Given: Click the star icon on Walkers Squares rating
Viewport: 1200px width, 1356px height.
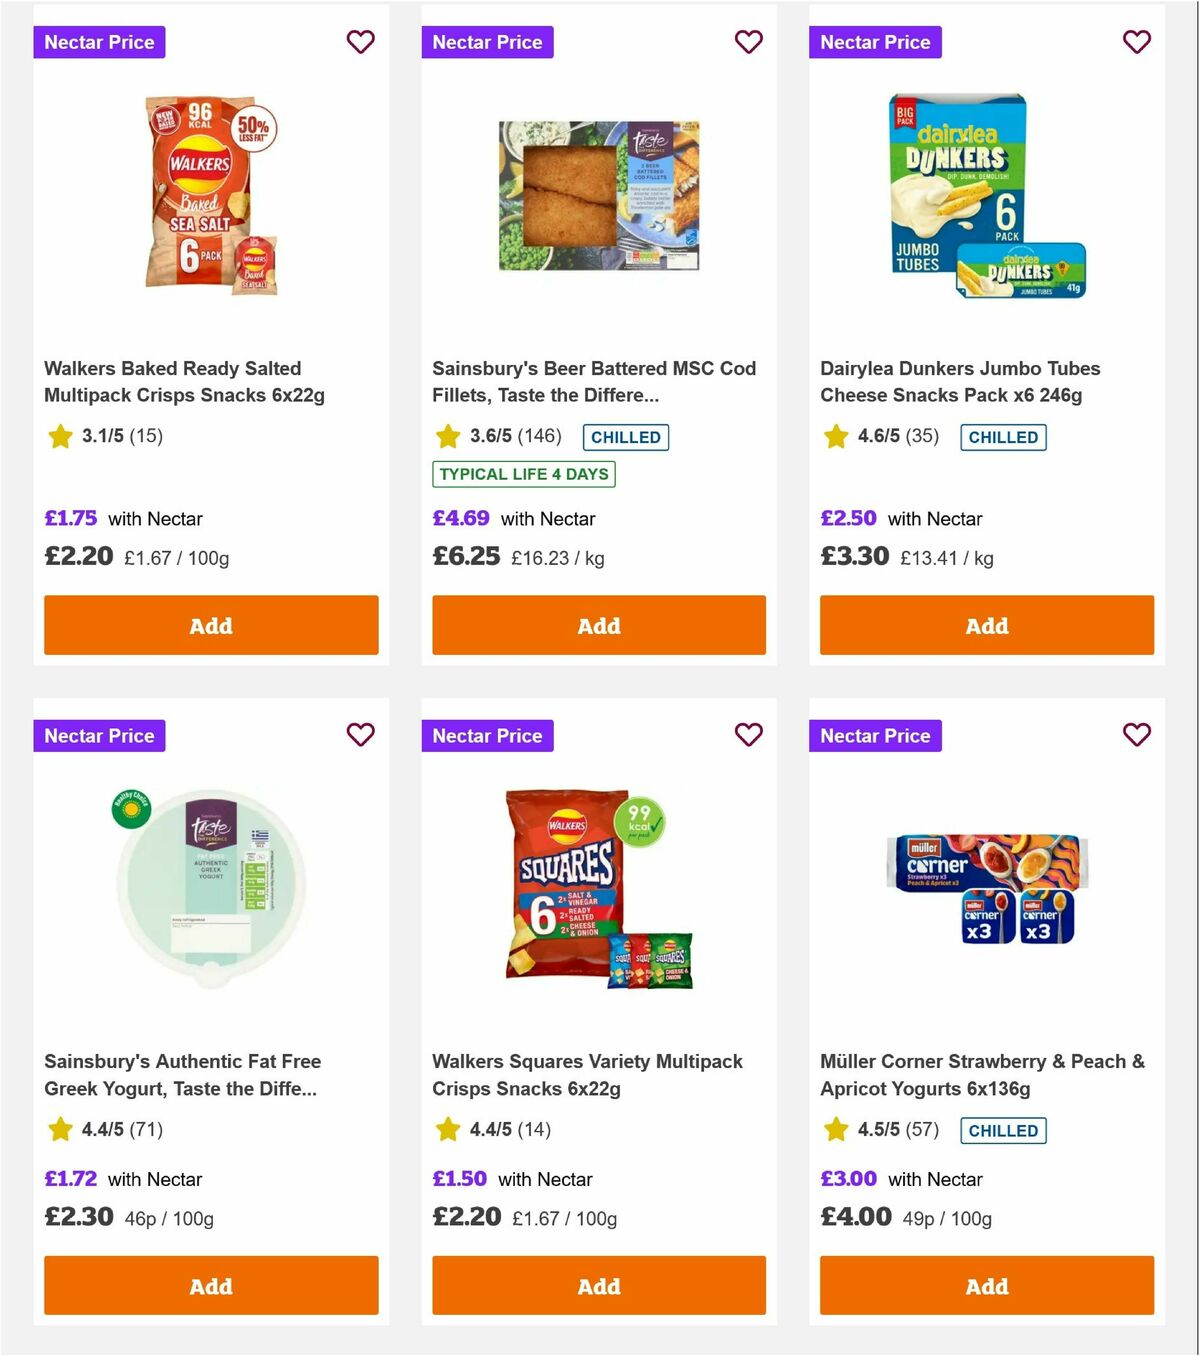Looking at the screenshot, I should tap(446, 1130).
